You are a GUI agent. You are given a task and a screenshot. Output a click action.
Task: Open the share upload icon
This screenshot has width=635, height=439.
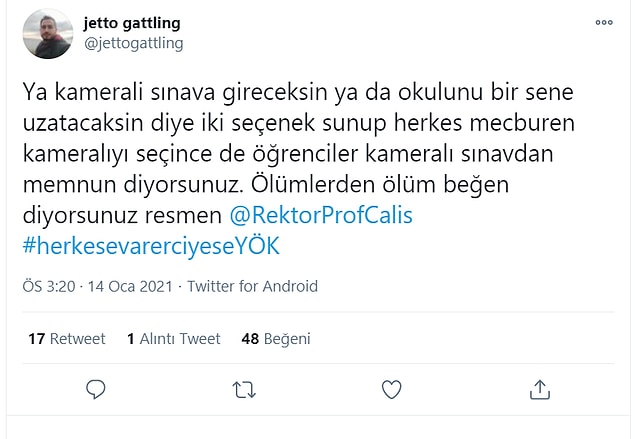coord(540,389)
